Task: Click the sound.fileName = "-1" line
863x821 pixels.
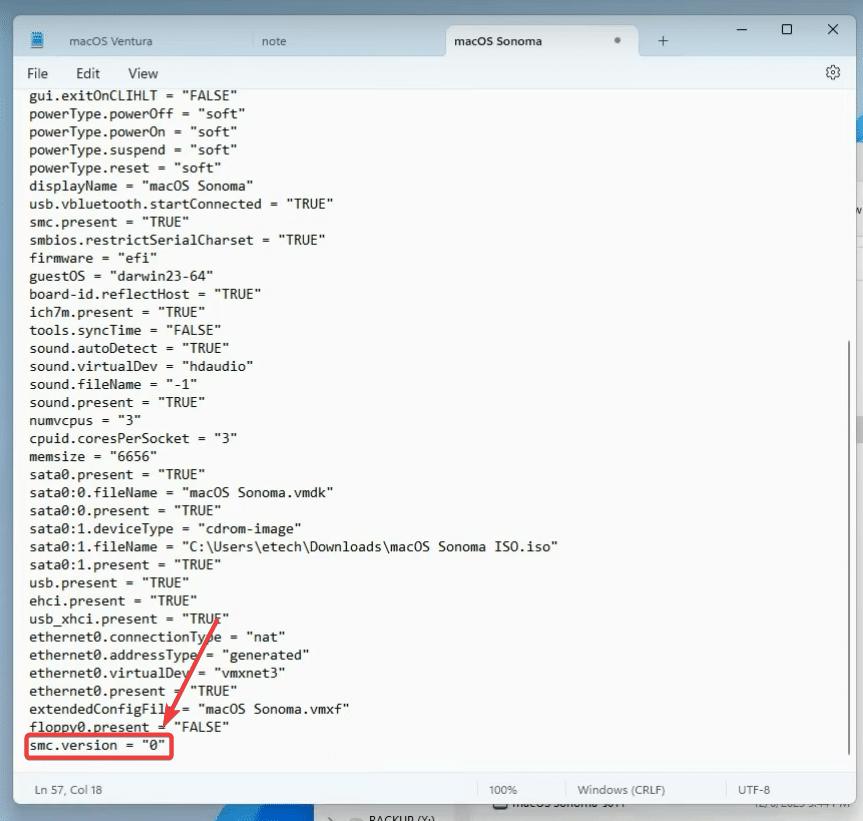Action: [x=113, y=385]
